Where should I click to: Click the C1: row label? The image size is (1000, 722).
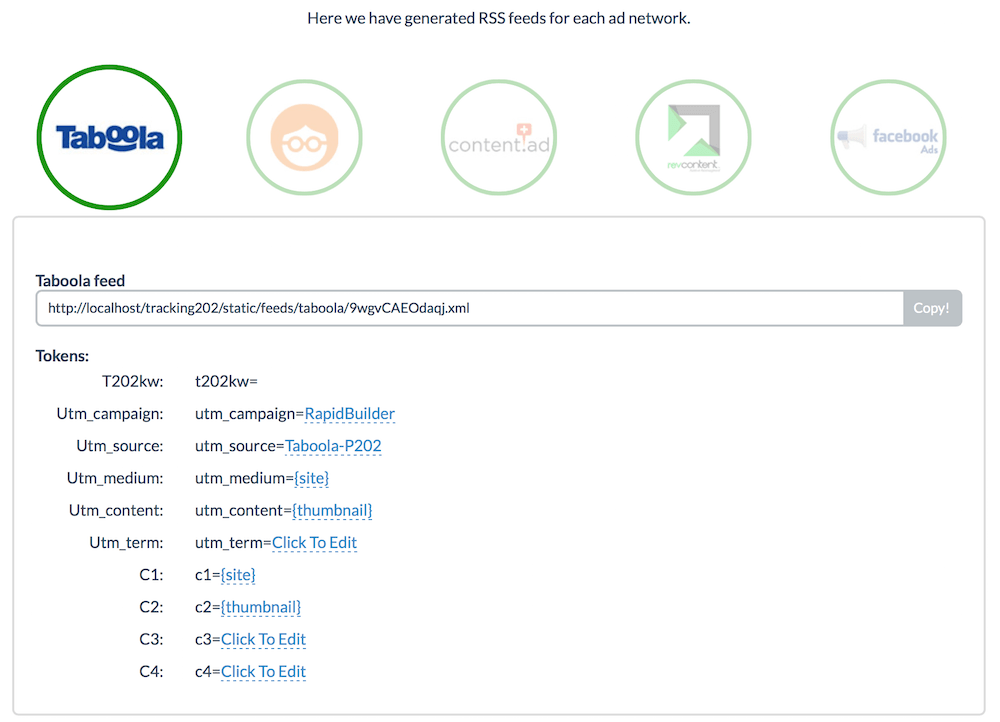(151, 575)
